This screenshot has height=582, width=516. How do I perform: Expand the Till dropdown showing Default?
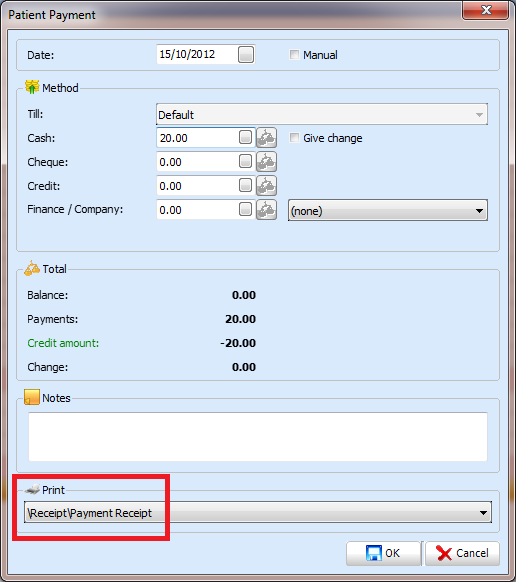(x=322, y=114)
